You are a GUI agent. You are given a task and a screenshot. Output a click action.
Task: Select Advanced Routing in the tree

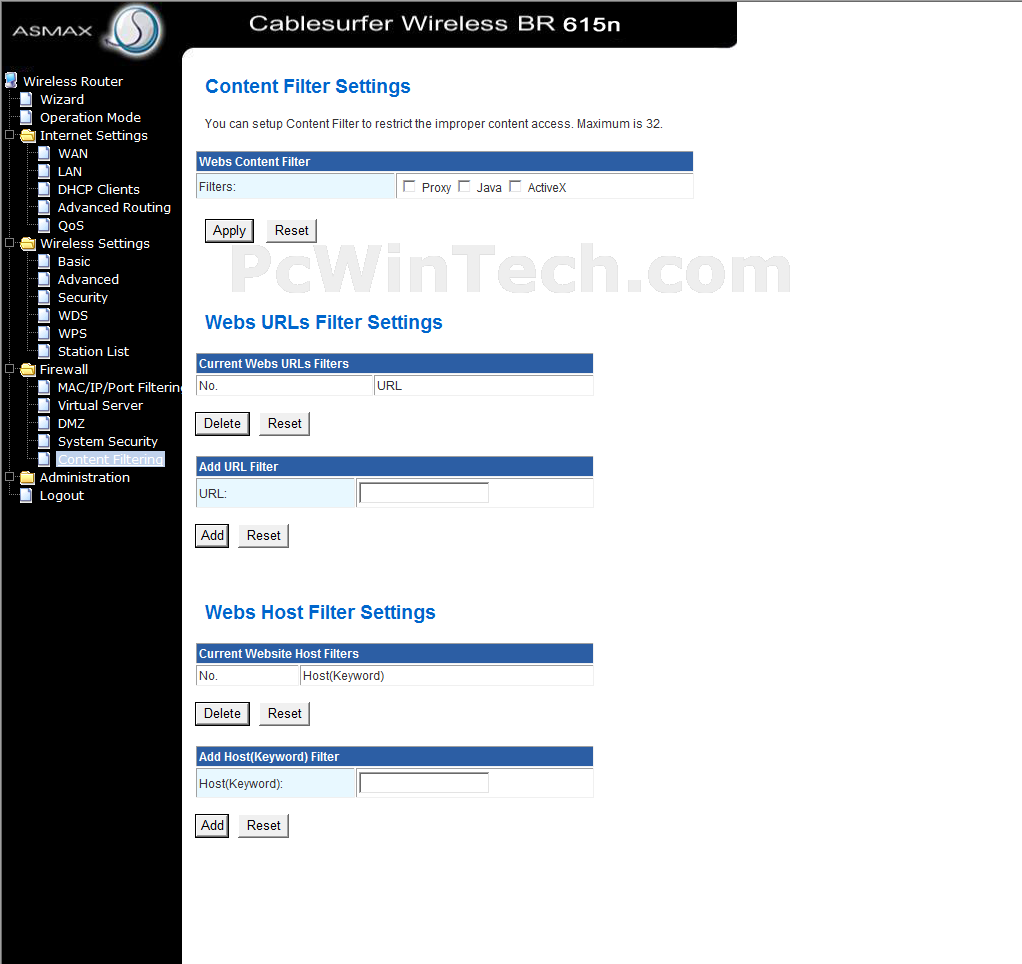114,207
